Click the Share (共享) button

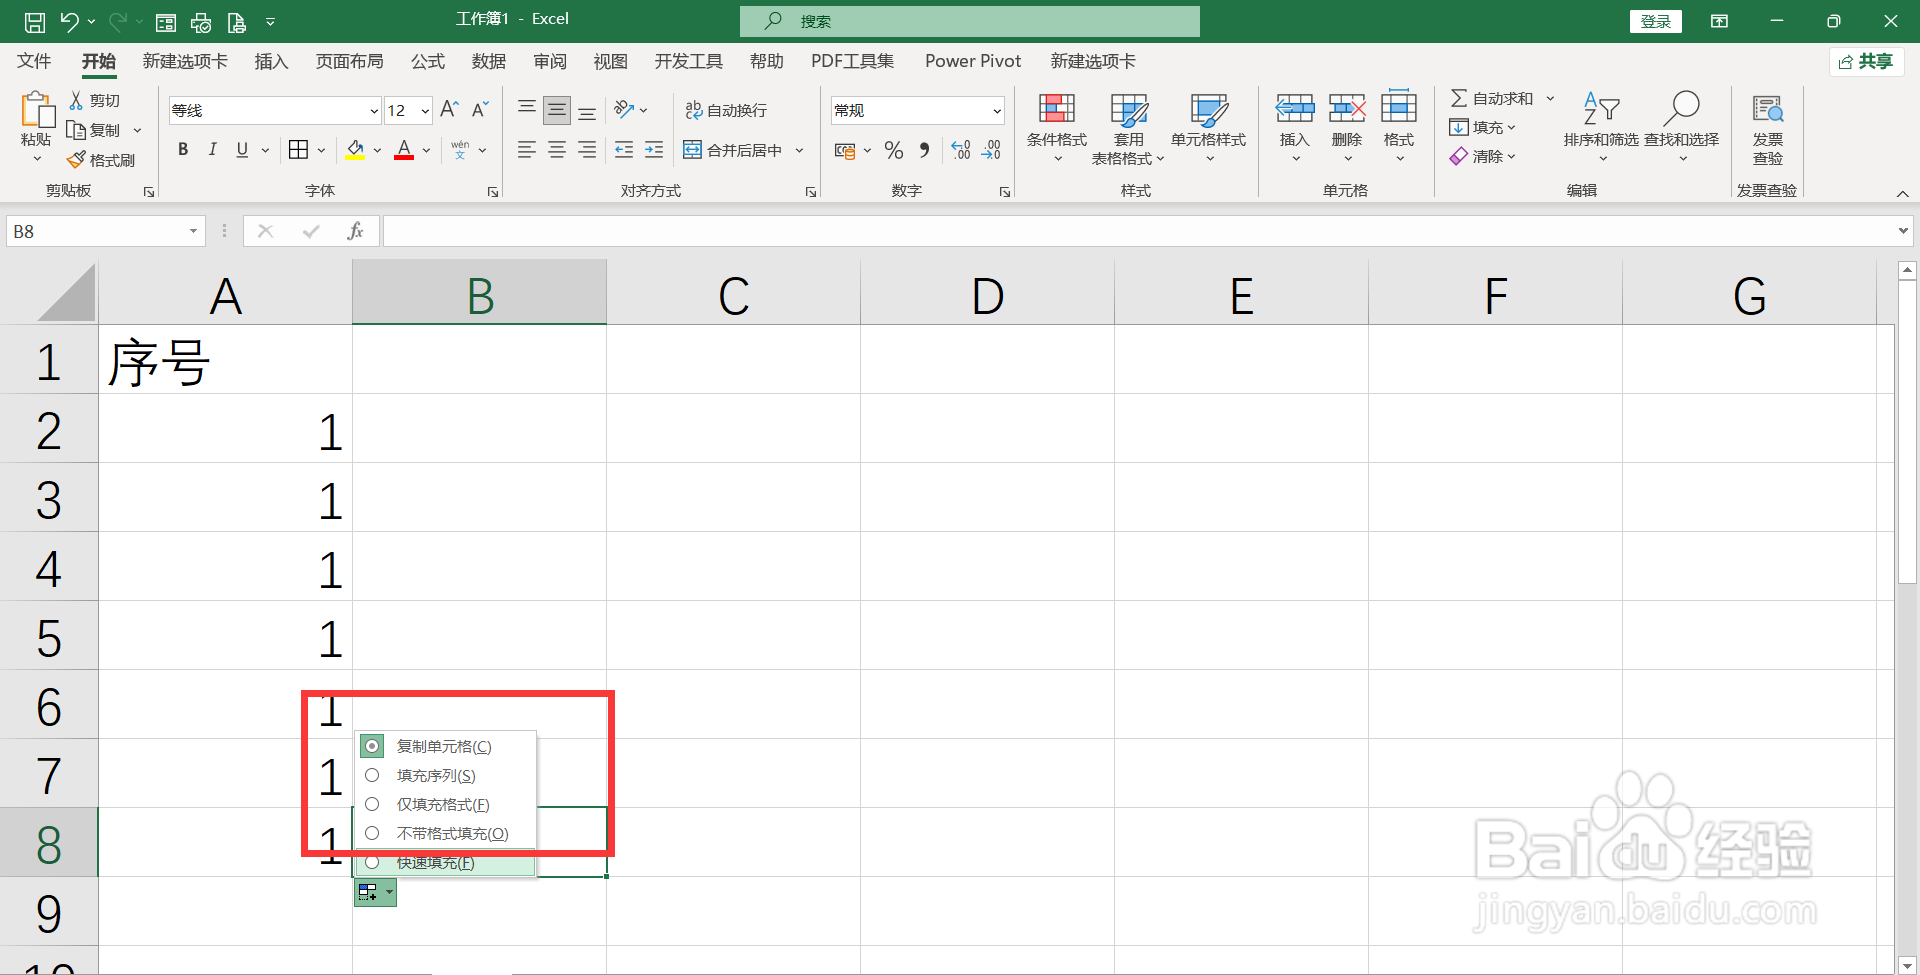click(1866, 62)
